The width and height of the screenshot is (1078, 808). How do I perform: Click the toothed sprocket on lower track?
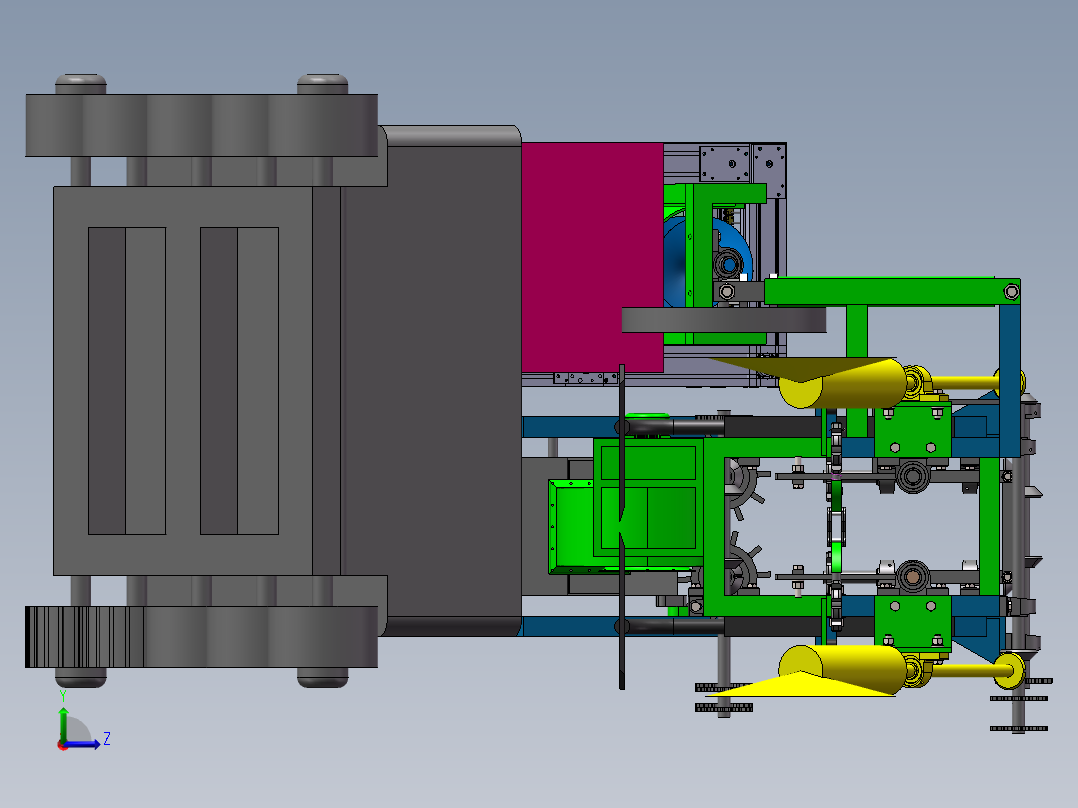click(x=84, y=637)
